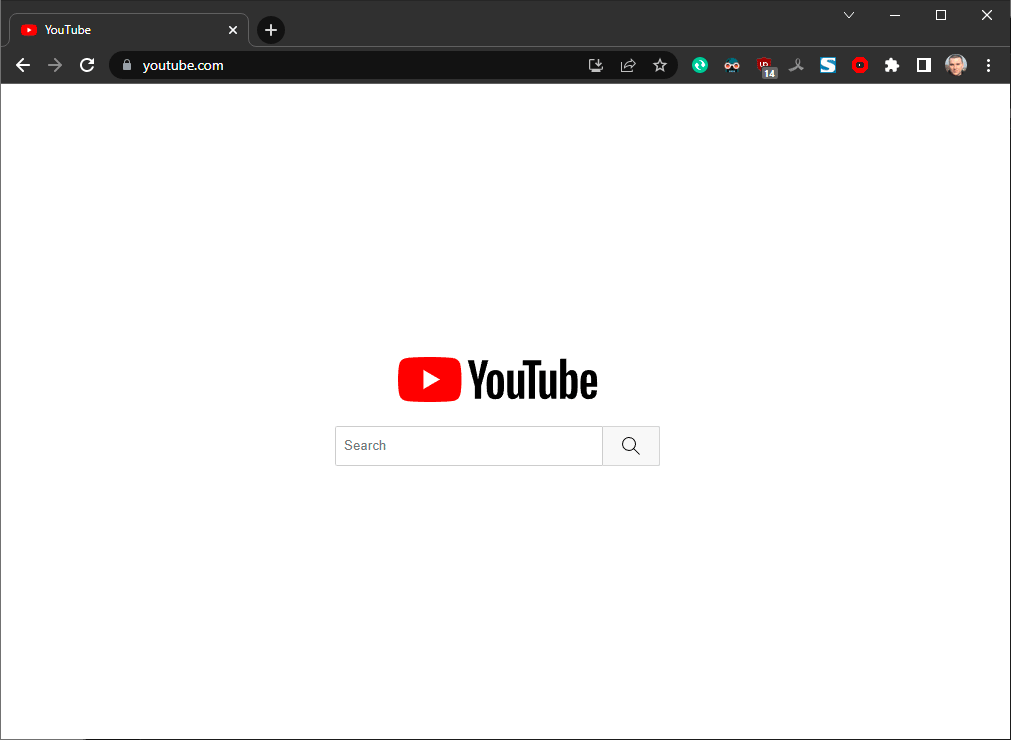Click the YouTube logo on the page
Viewport: 1011px width, 740px height.
(497, 379)
